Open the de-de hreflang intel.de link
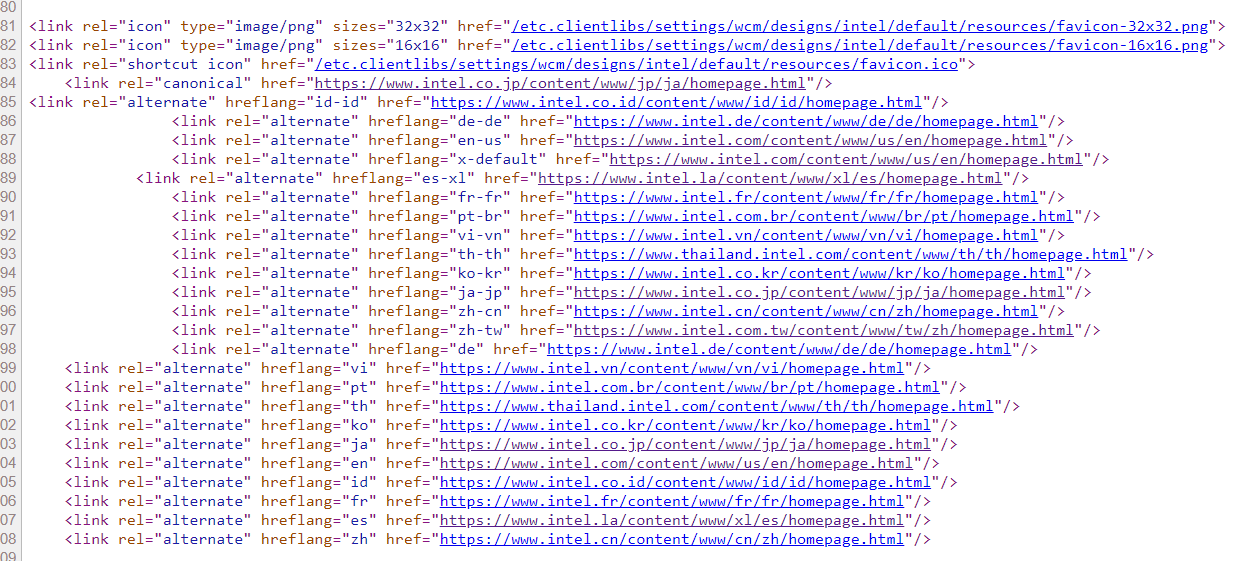The height and width of the screenshot is (561, 1236). coord(805,121)
